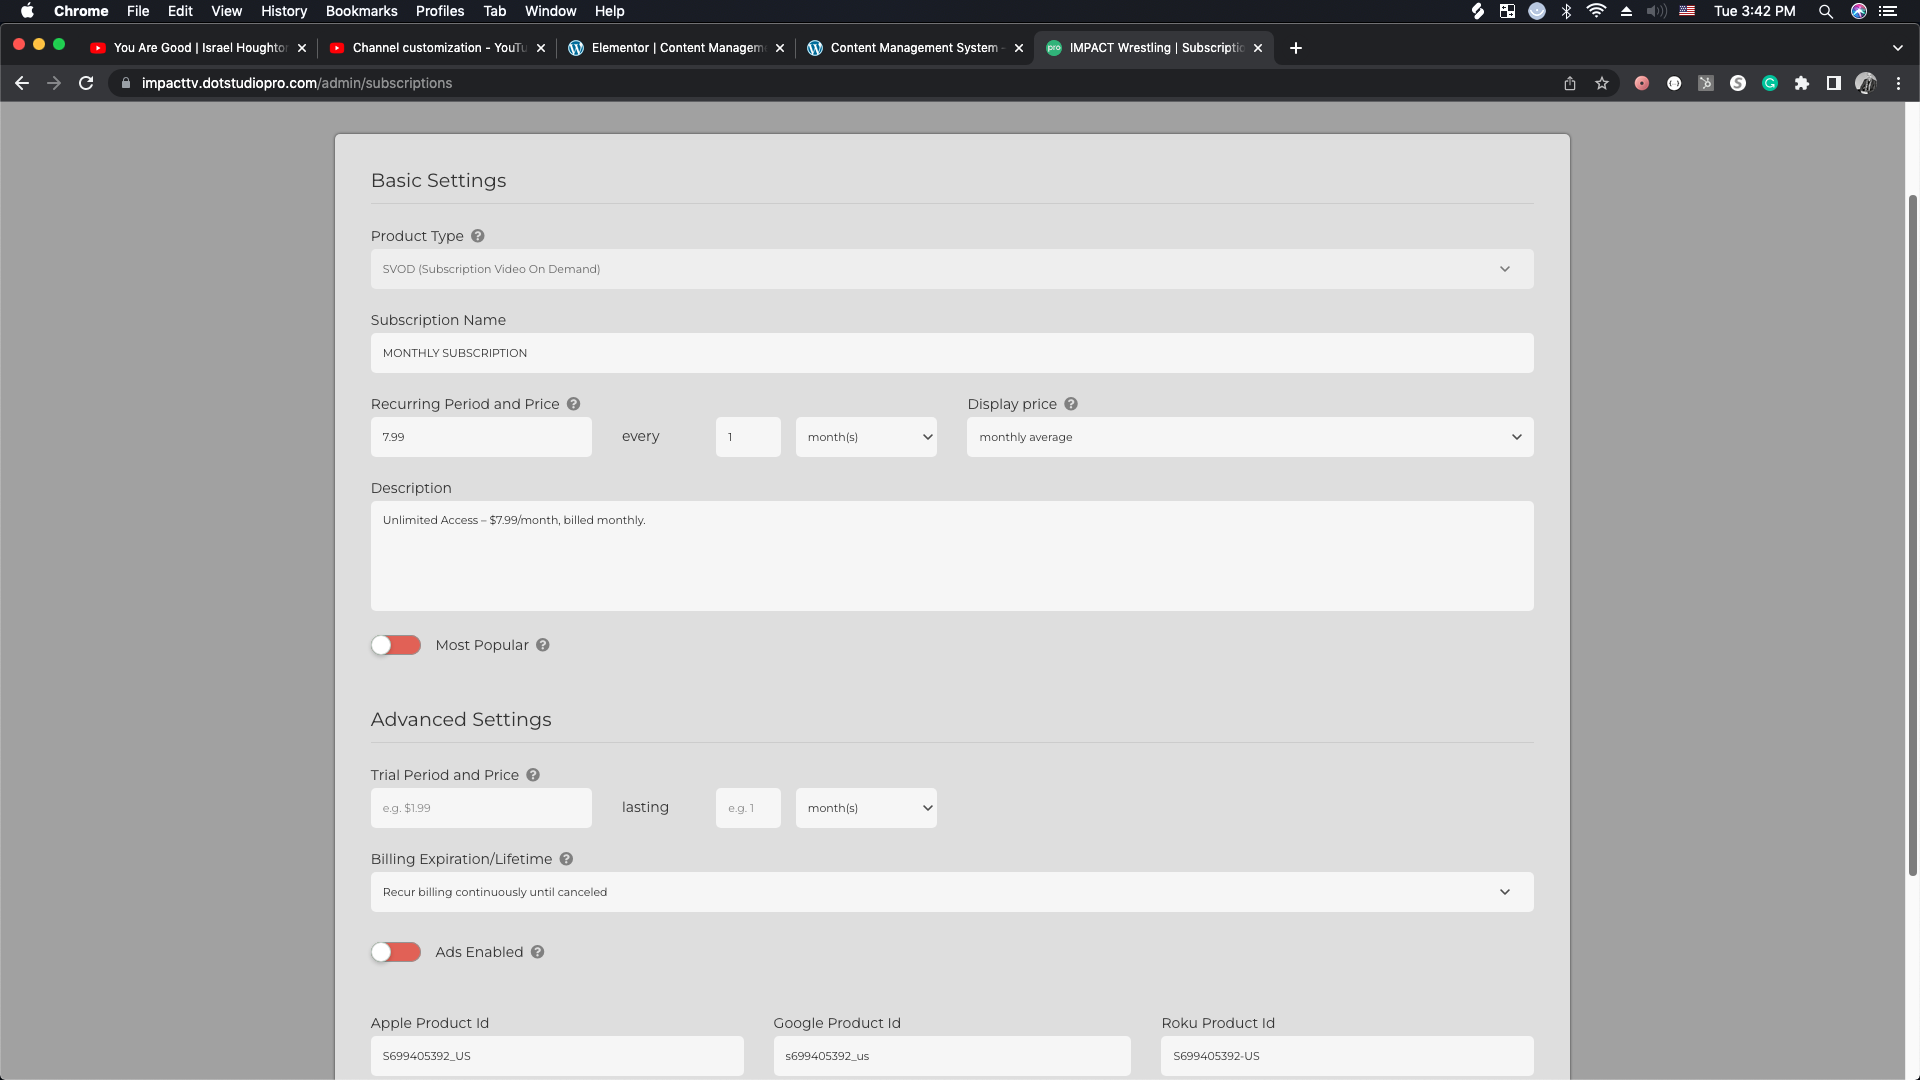The image size is (1920, 1080).
Task: Open the Grammarly extension icon
Action: pos(1771,83)
